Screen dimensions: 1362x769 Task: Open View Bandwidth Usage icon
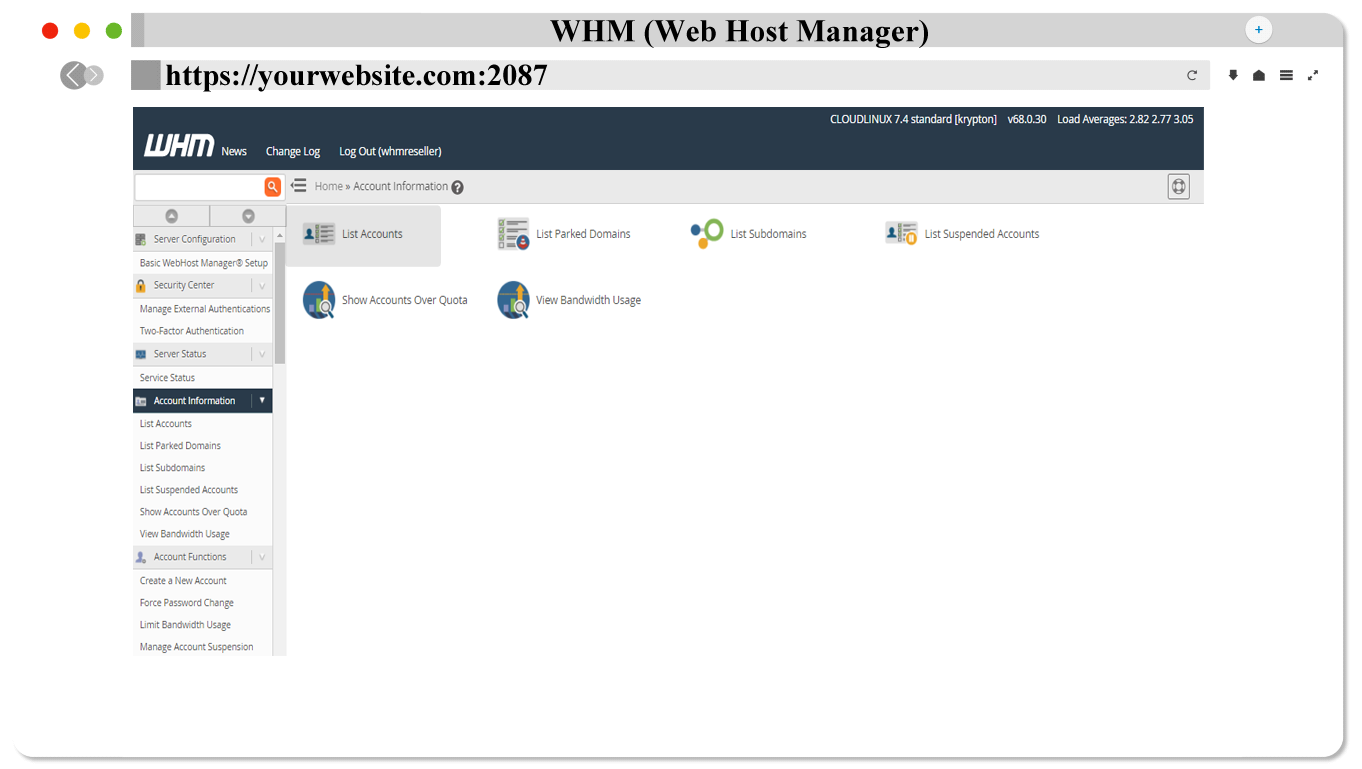[x=514, y=300]
